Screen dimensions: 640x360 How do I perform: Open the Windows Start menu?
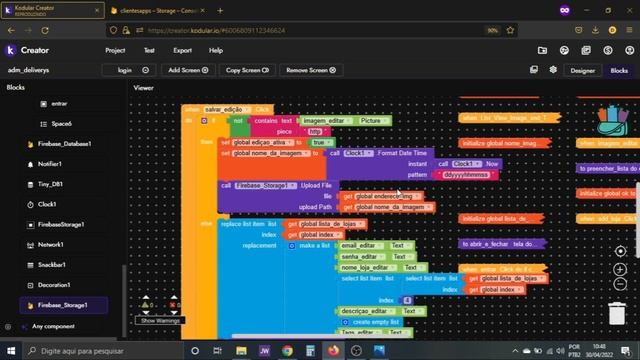[x=11, y=351]
